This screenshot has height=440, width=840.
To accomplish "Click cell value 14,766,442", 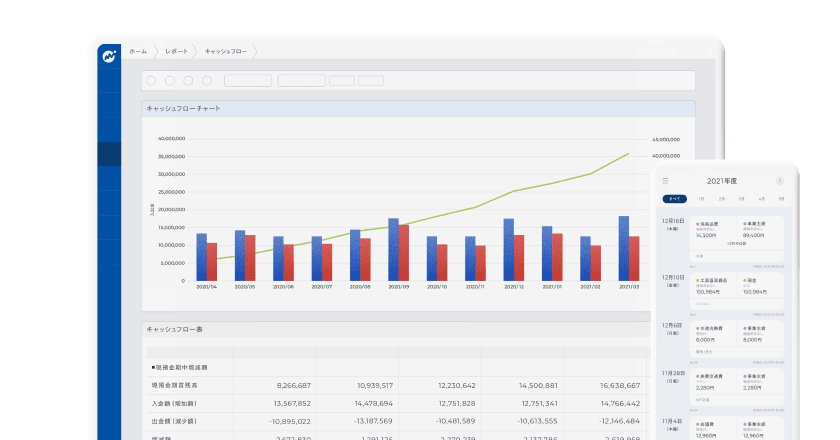I will point(620,404).
